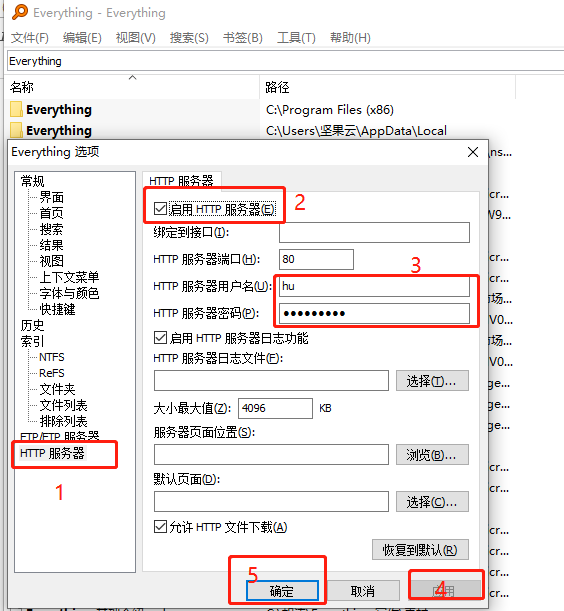This screenshot has width=564, height=611.
Task: Toggle 启用 HTTP 服务器日志功能 checkbox
Action: coord(160,338)
